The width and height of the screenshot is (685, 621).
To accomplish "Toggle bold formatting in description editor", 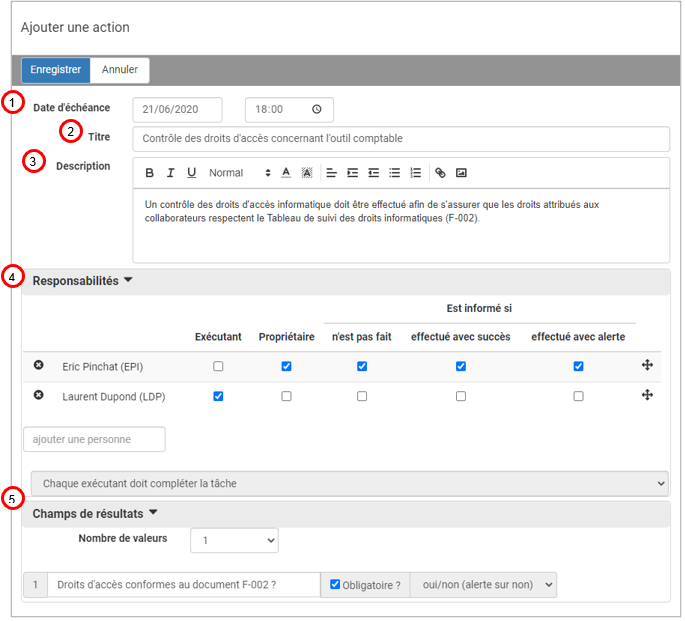I will (x=150, y=173).
